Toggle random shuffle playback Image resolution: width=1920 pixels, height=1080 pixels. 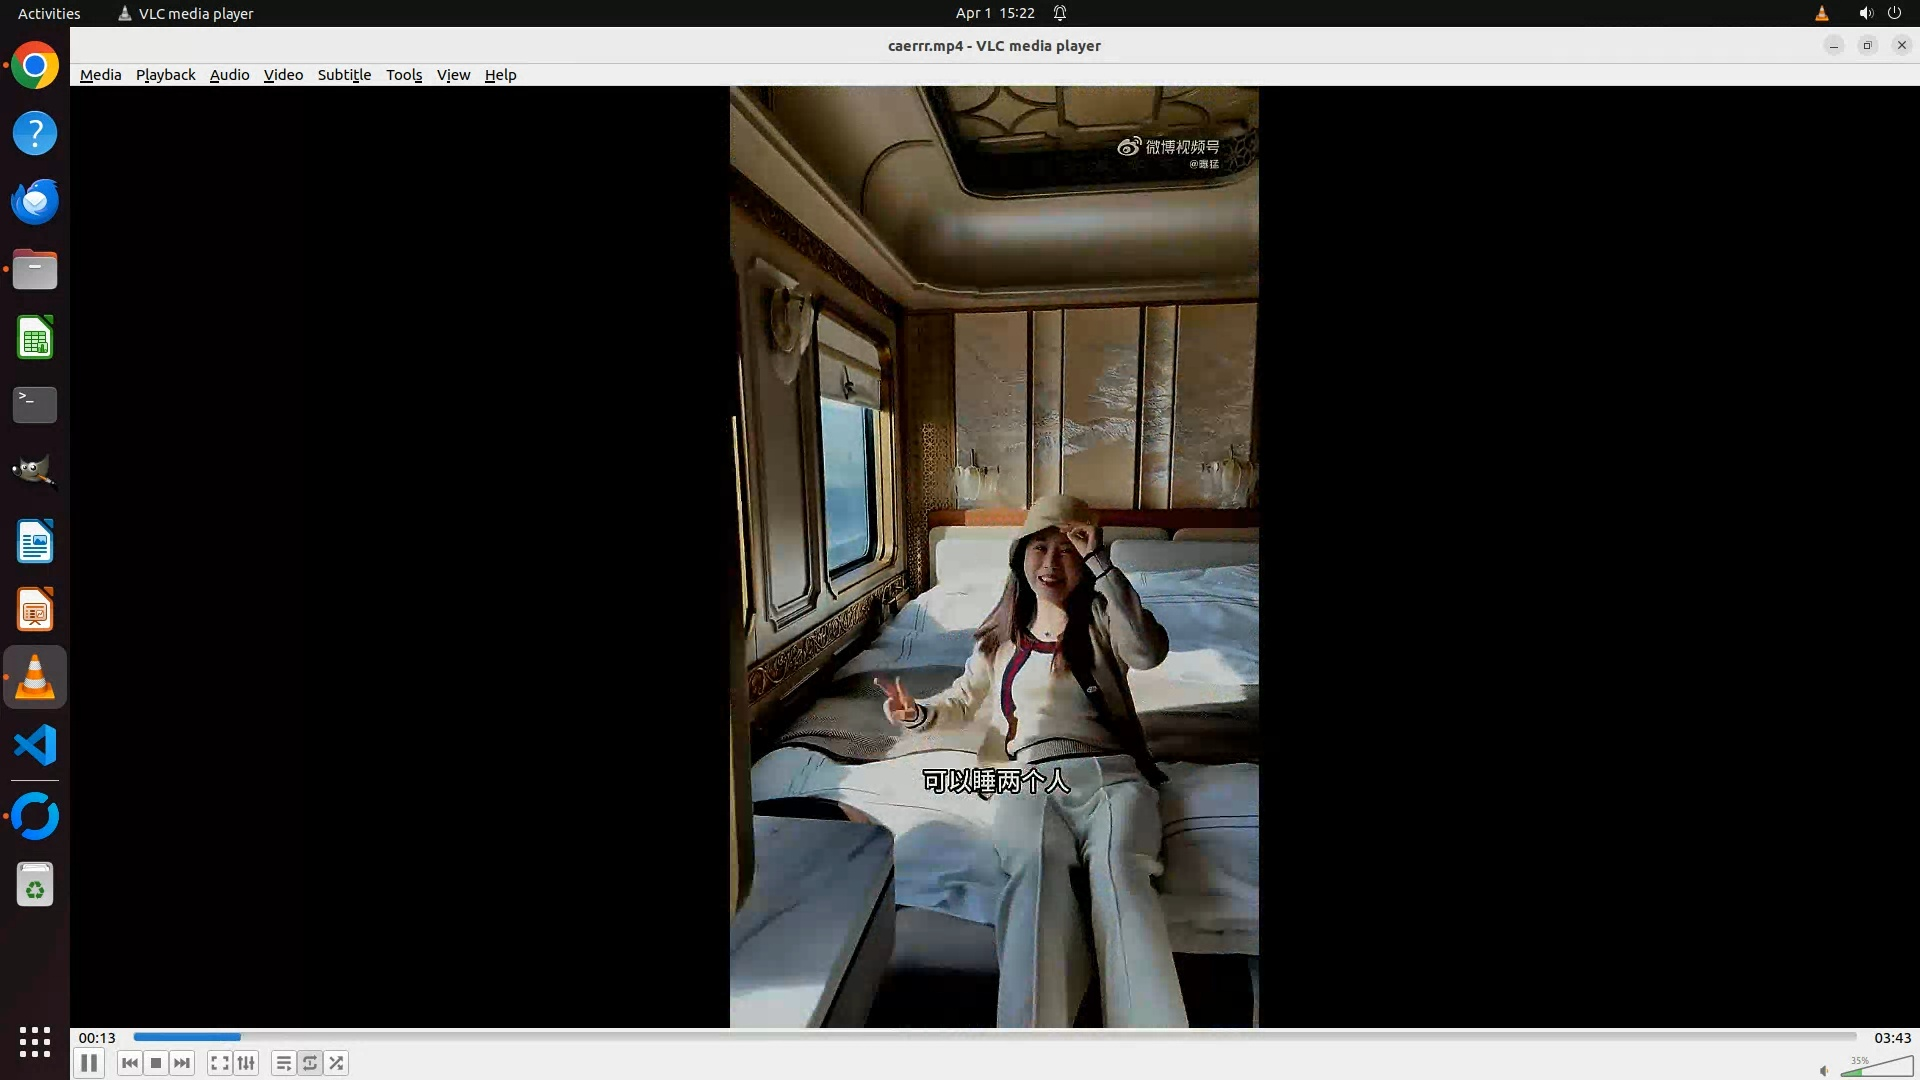click(x=337, y=1063)
